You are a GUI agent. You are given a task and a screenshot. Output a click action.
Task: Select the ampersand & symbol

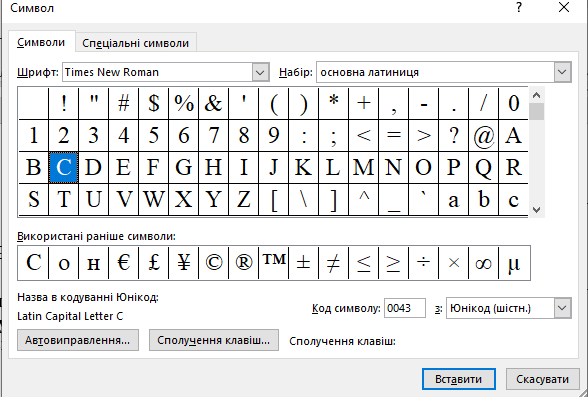pos(214,103)
